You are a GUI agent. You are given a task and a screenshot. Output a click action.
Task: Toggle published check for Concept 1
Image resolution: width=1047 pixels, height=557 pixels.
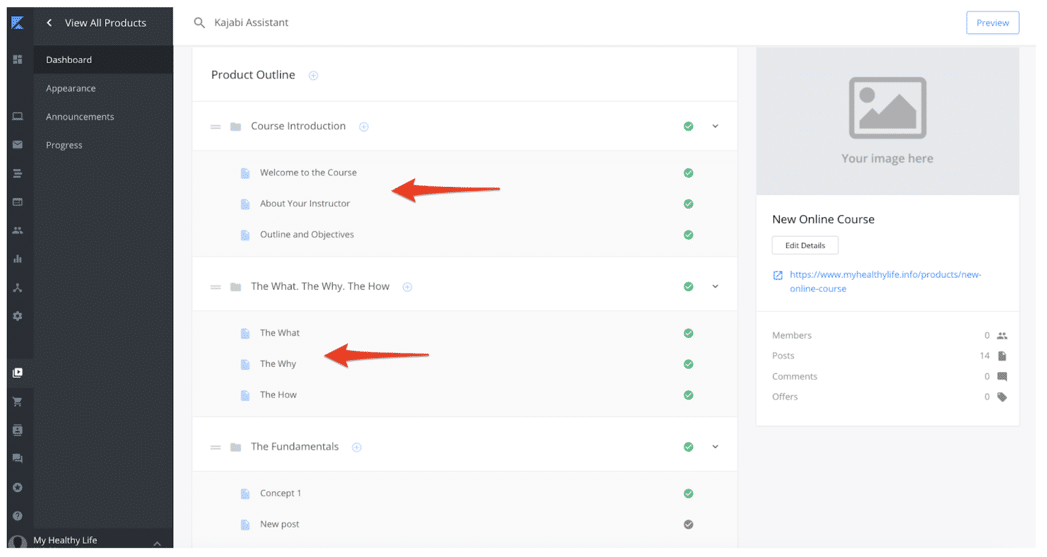[688, 494]
